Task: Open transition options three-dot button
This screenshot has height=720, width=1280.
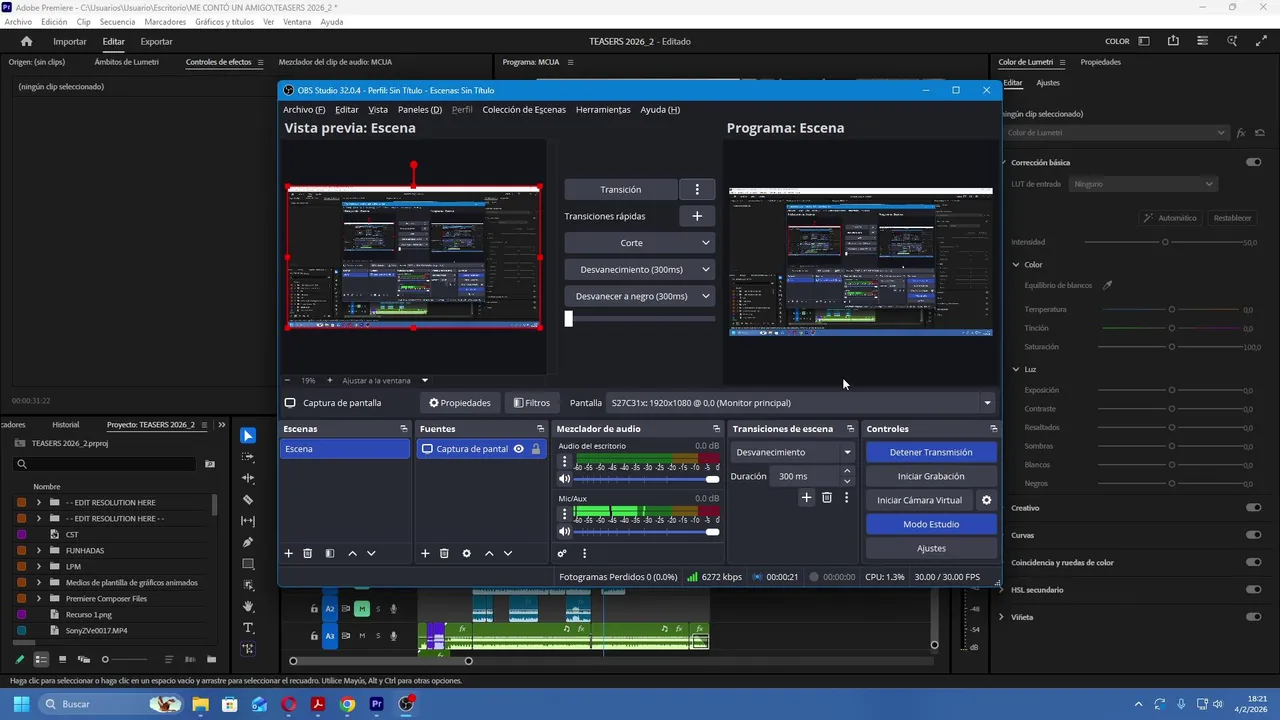Action: [x=697, y=189]
